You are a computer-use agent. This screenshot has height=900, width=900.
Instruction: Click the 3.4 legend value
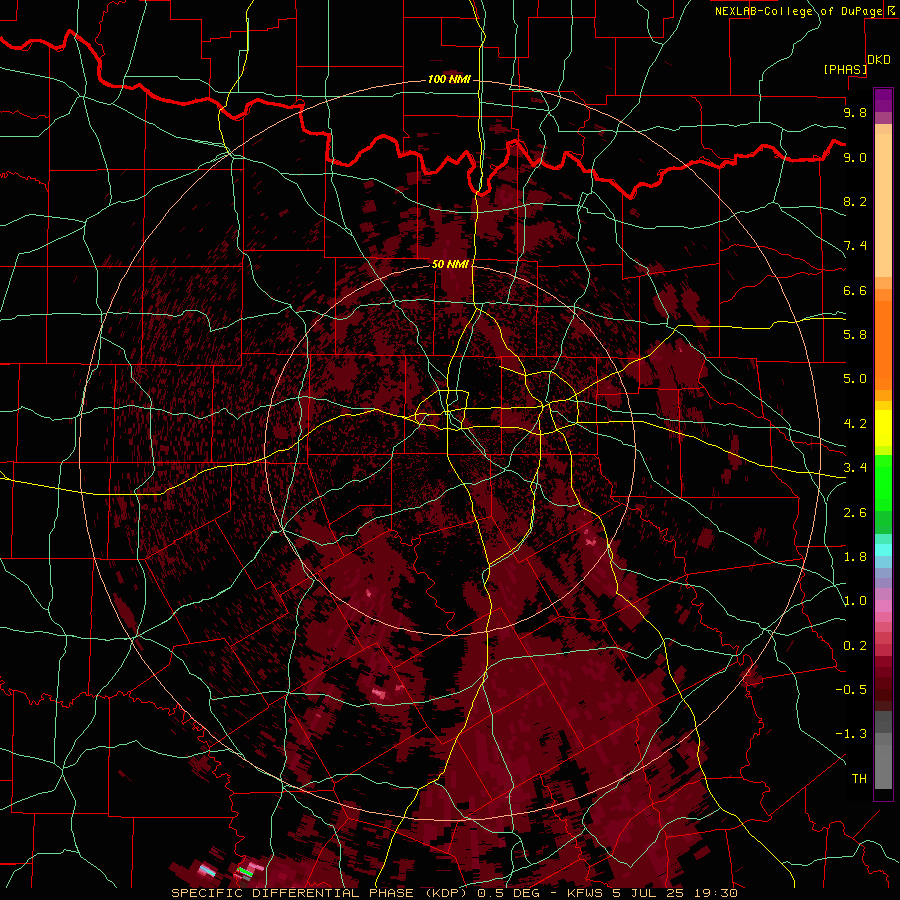click(855, 468)
